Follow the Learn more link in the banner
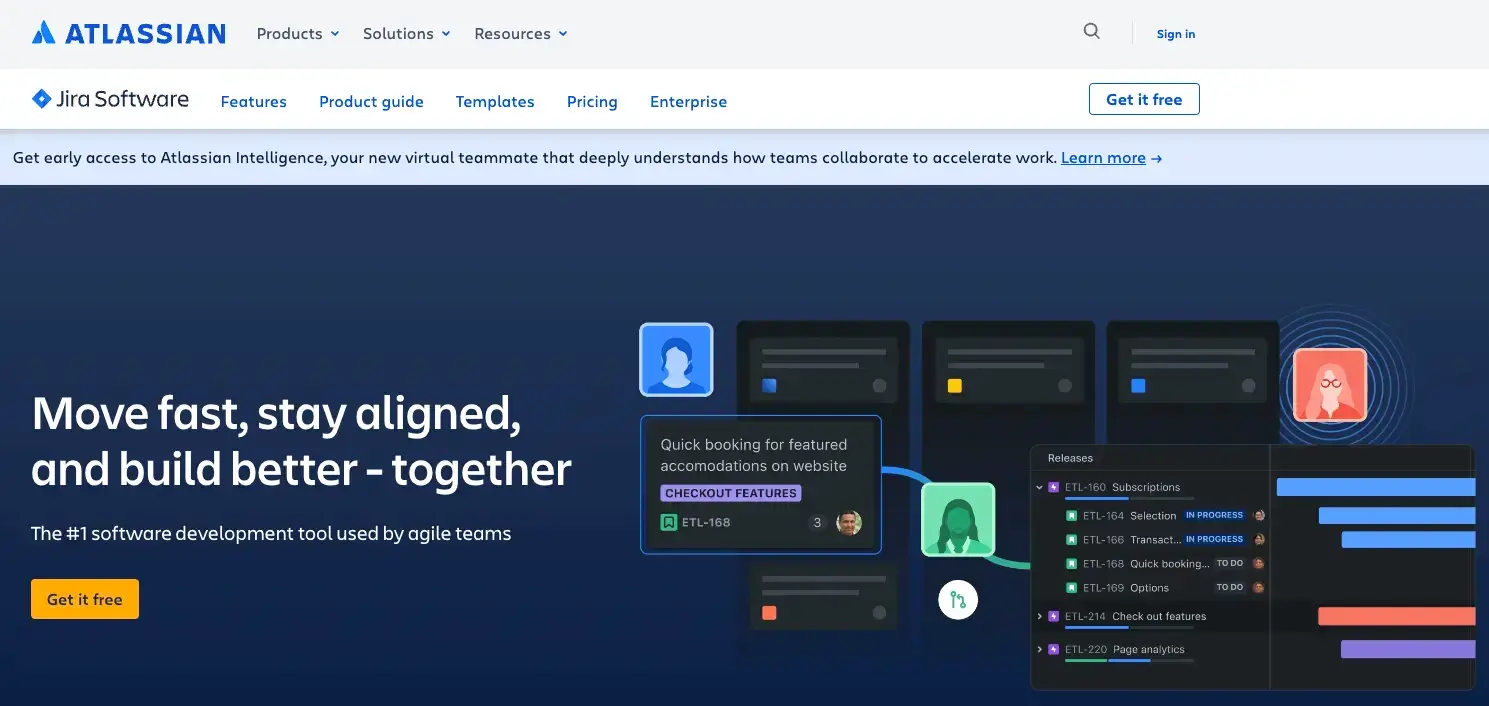 pyautogui.click(x=1103, y=157)
